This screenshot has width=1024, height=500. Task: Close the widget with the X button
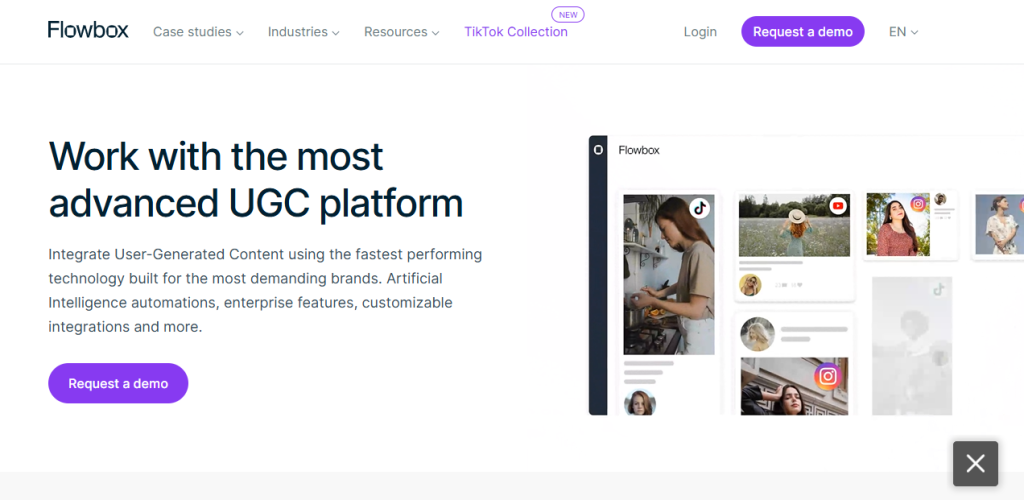tap(975, 463)
